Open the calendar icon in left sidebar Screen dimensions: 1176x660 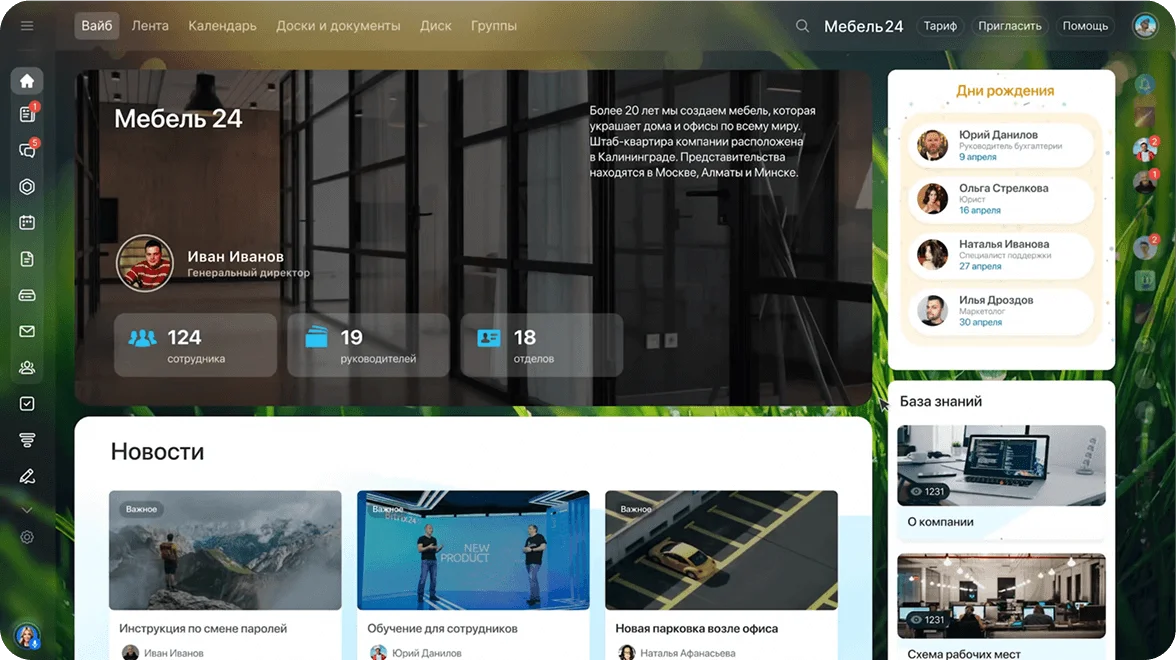pos(27,223)
